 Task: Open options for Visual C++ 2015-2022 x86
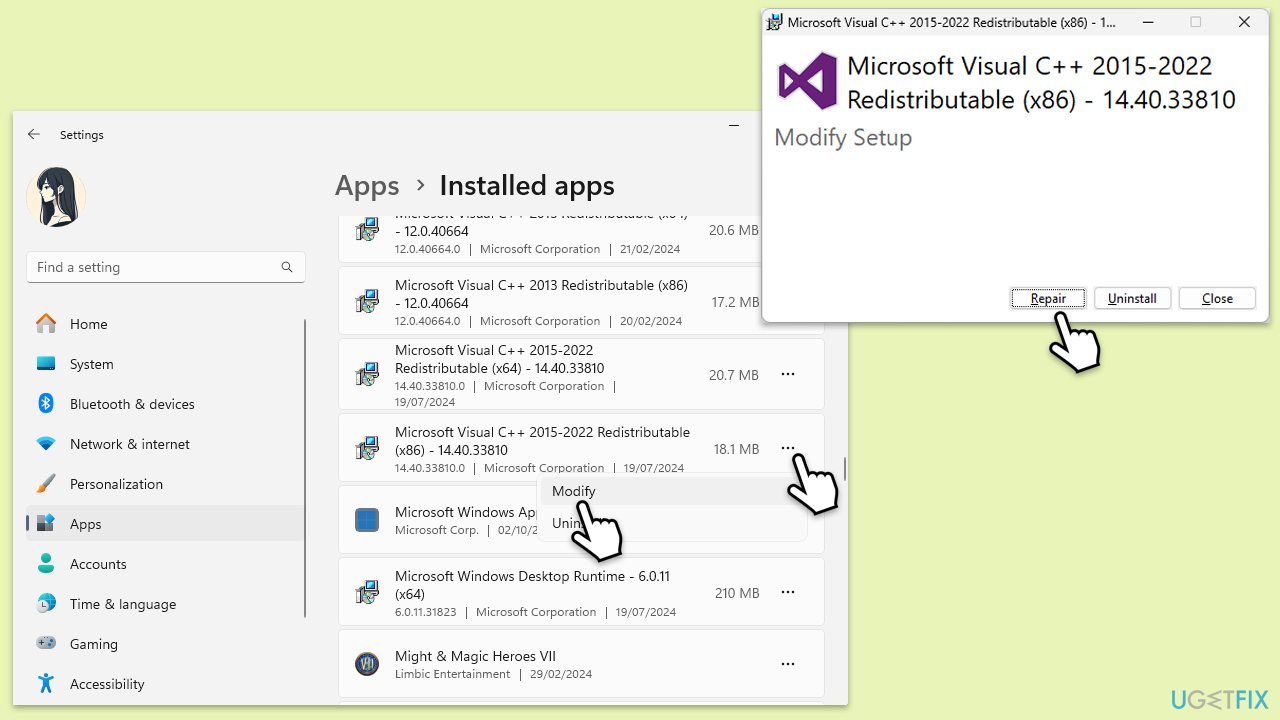(x=788, y=449)
